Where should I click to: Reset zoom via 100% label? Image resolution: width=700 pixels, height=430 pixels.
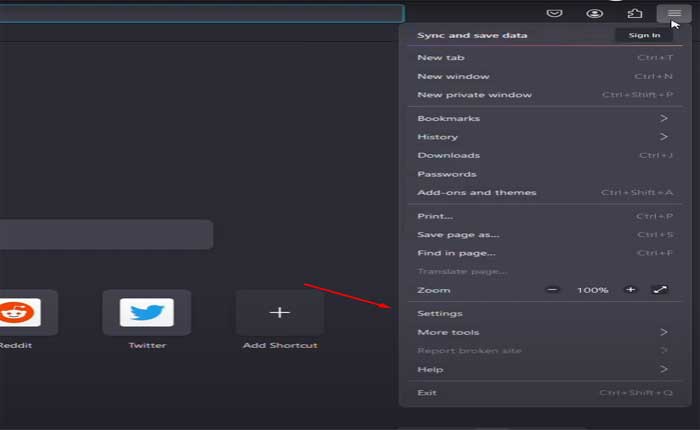pos(592,290)
